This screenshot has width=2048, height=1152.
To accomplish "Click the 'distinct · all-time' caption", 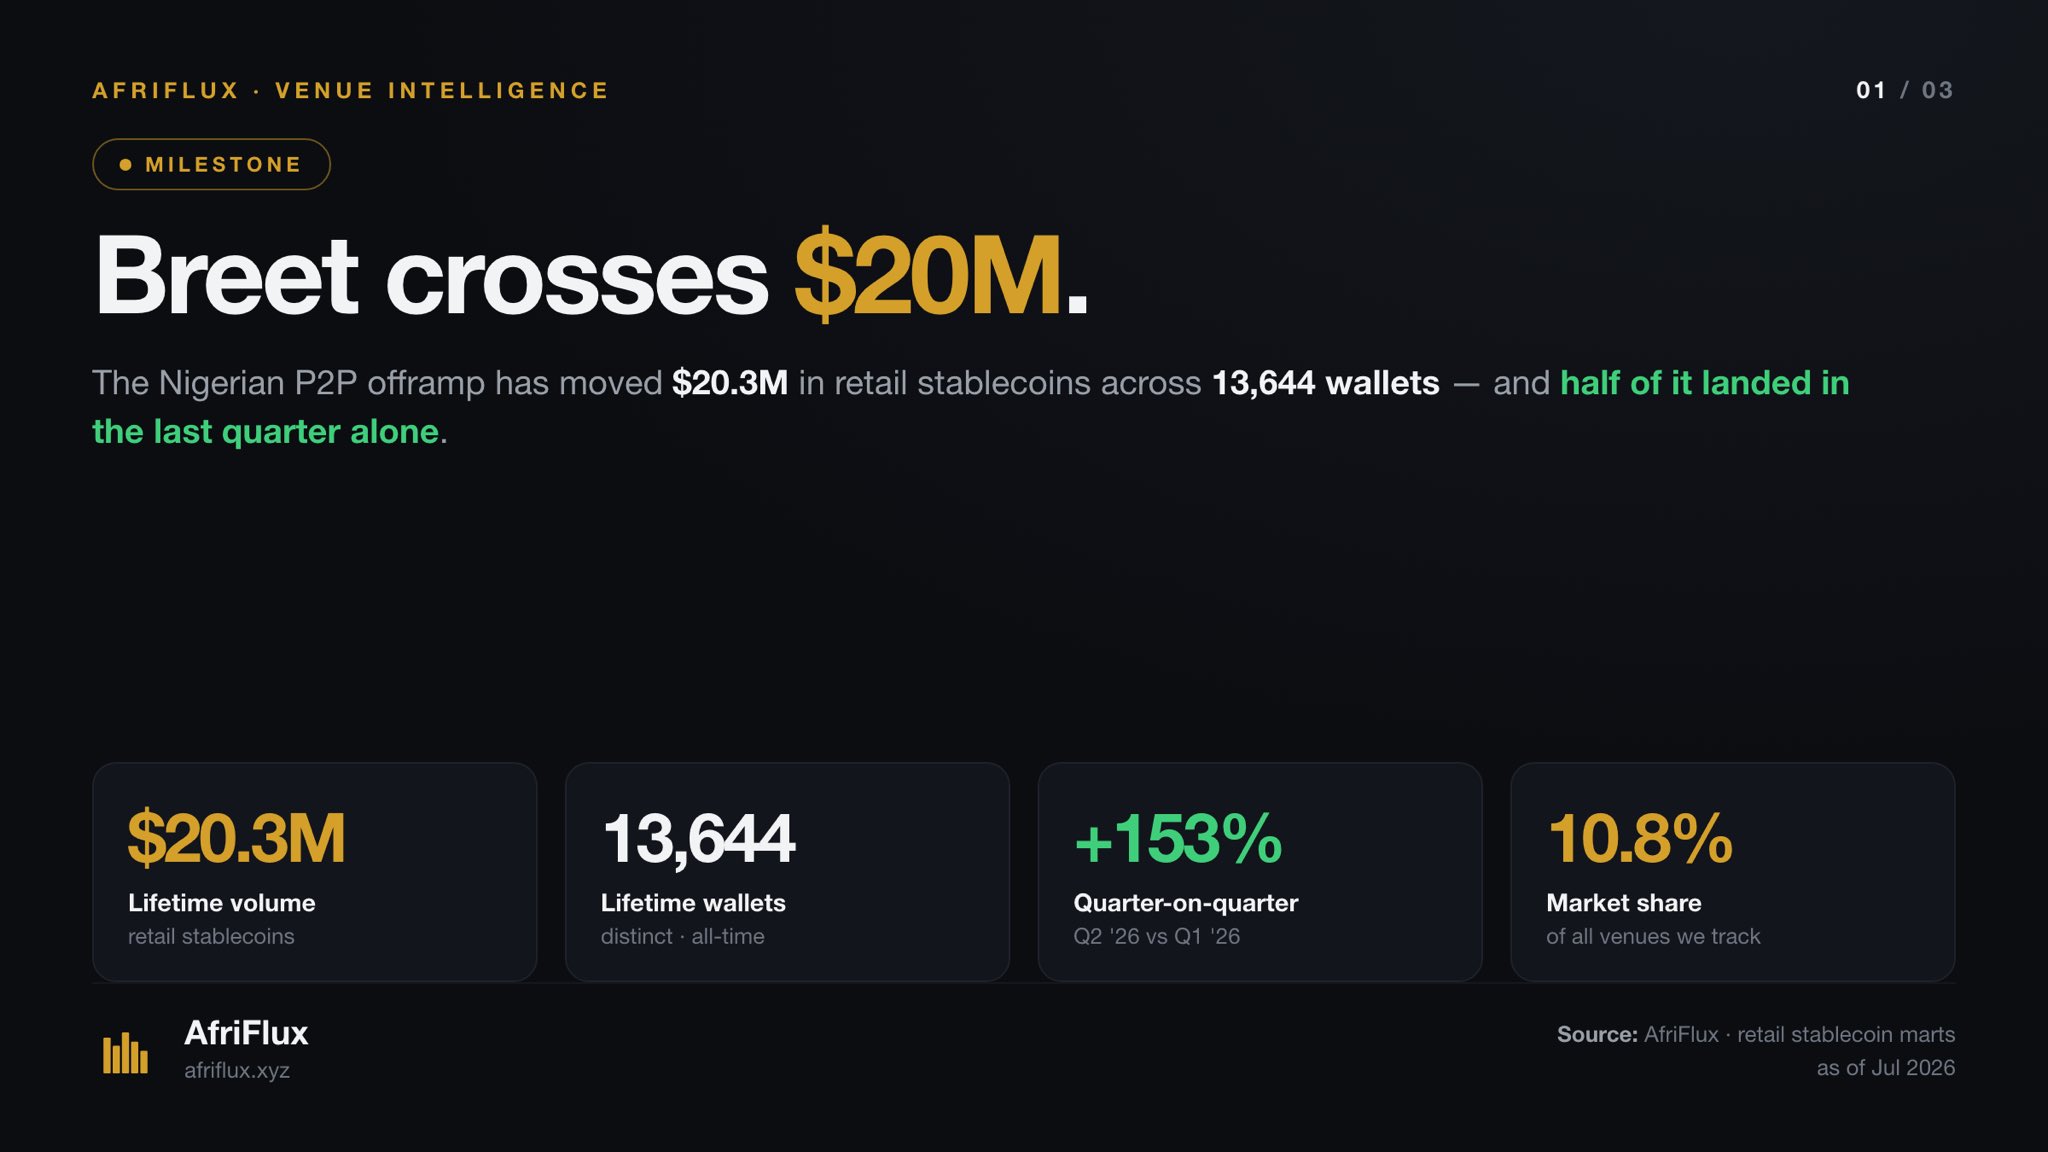I will point(683,936).
